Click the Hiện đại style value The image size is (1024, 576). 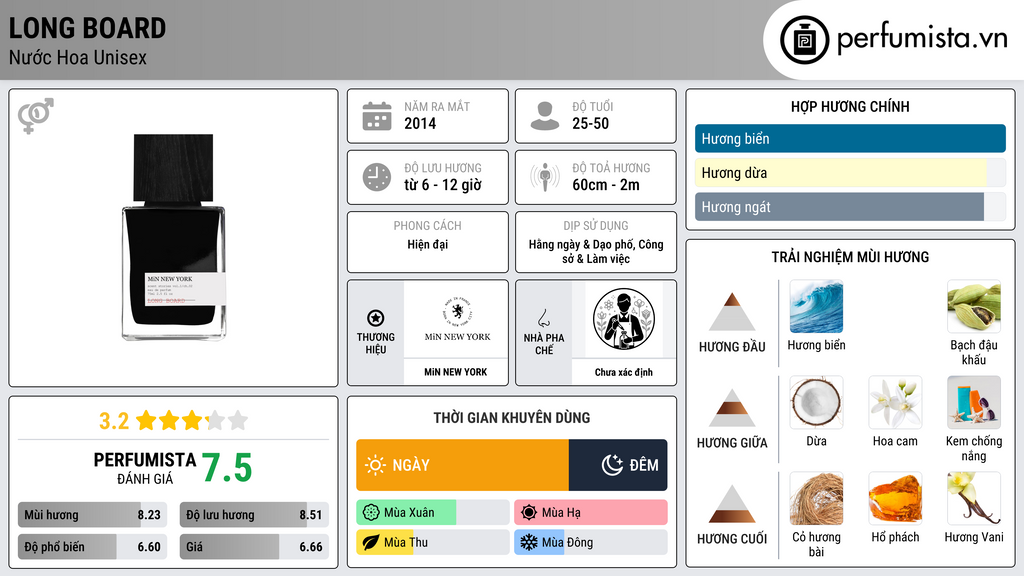click(428, 244)
